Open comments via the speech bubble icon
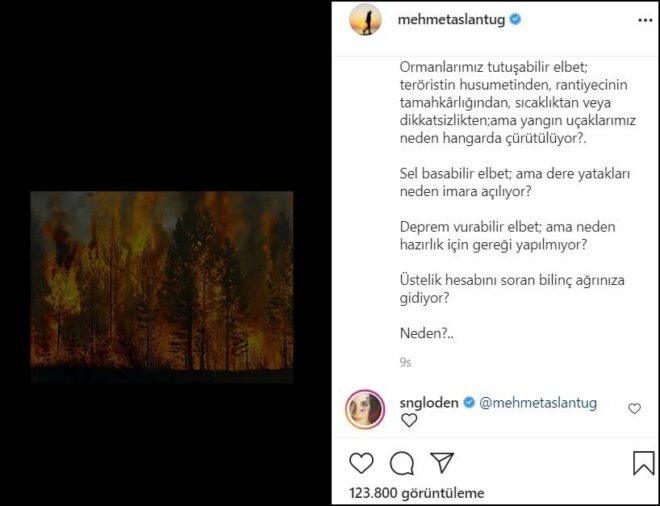 (401, 464)
